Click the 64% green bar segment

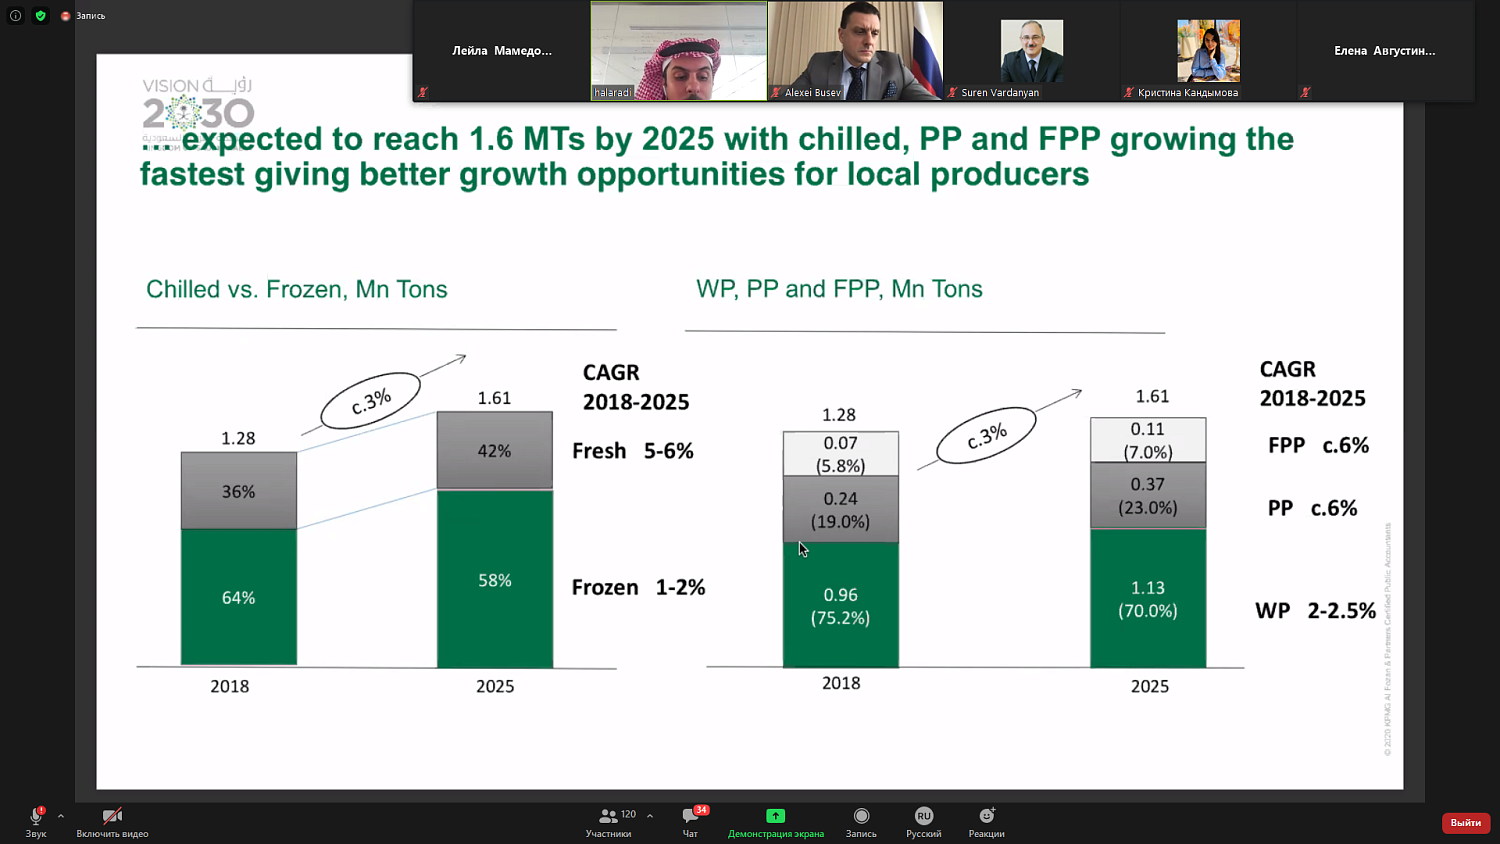pyautogui.click(x=239, y=597)
